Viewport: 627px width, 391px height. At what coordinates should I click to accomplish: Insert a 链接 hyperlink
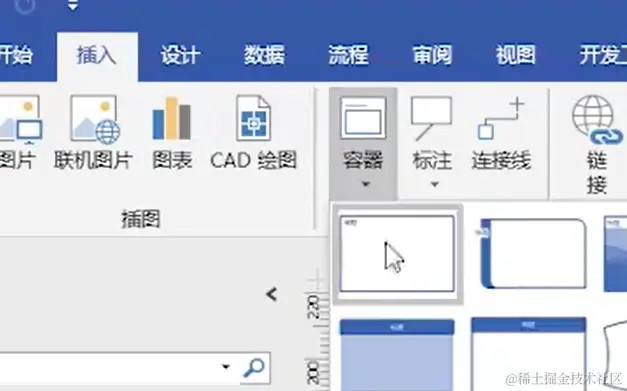(597, 144)
